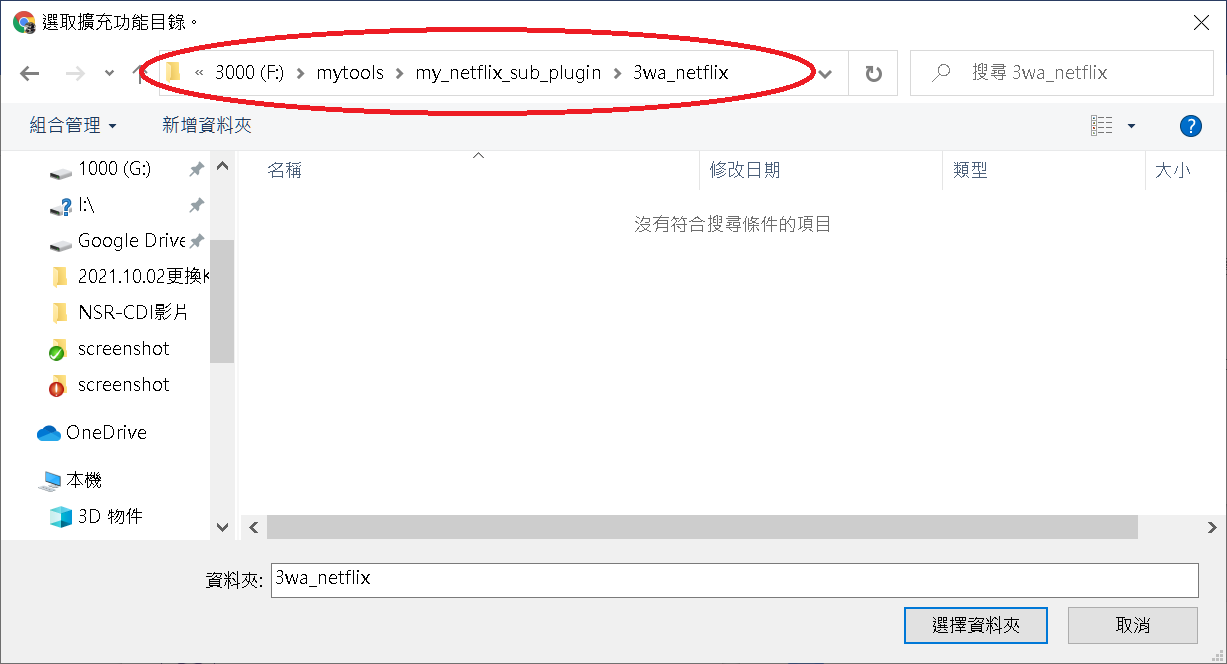Image resolution: width=1227 pixels, height=664 pixels.
Task: Sort by 名稱 column header
Action: tap(285, 171)
